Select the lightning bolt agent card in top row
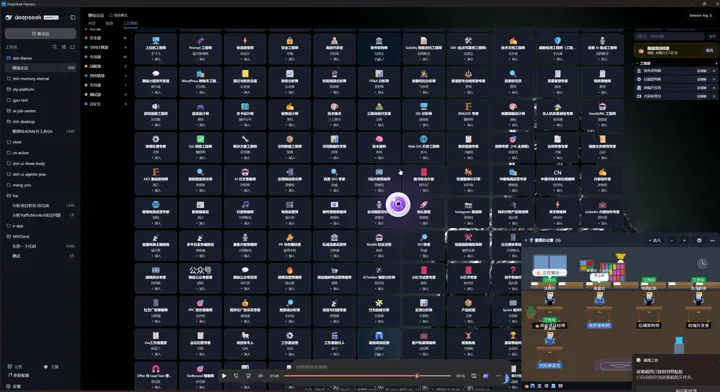 (x=245, y=48)
